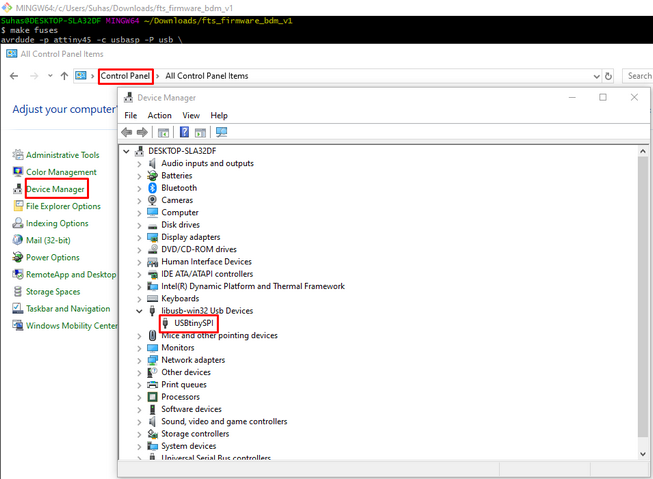Click the Network adapters icon
Viewport: 653px width, 479px height.
click(152, 360)
